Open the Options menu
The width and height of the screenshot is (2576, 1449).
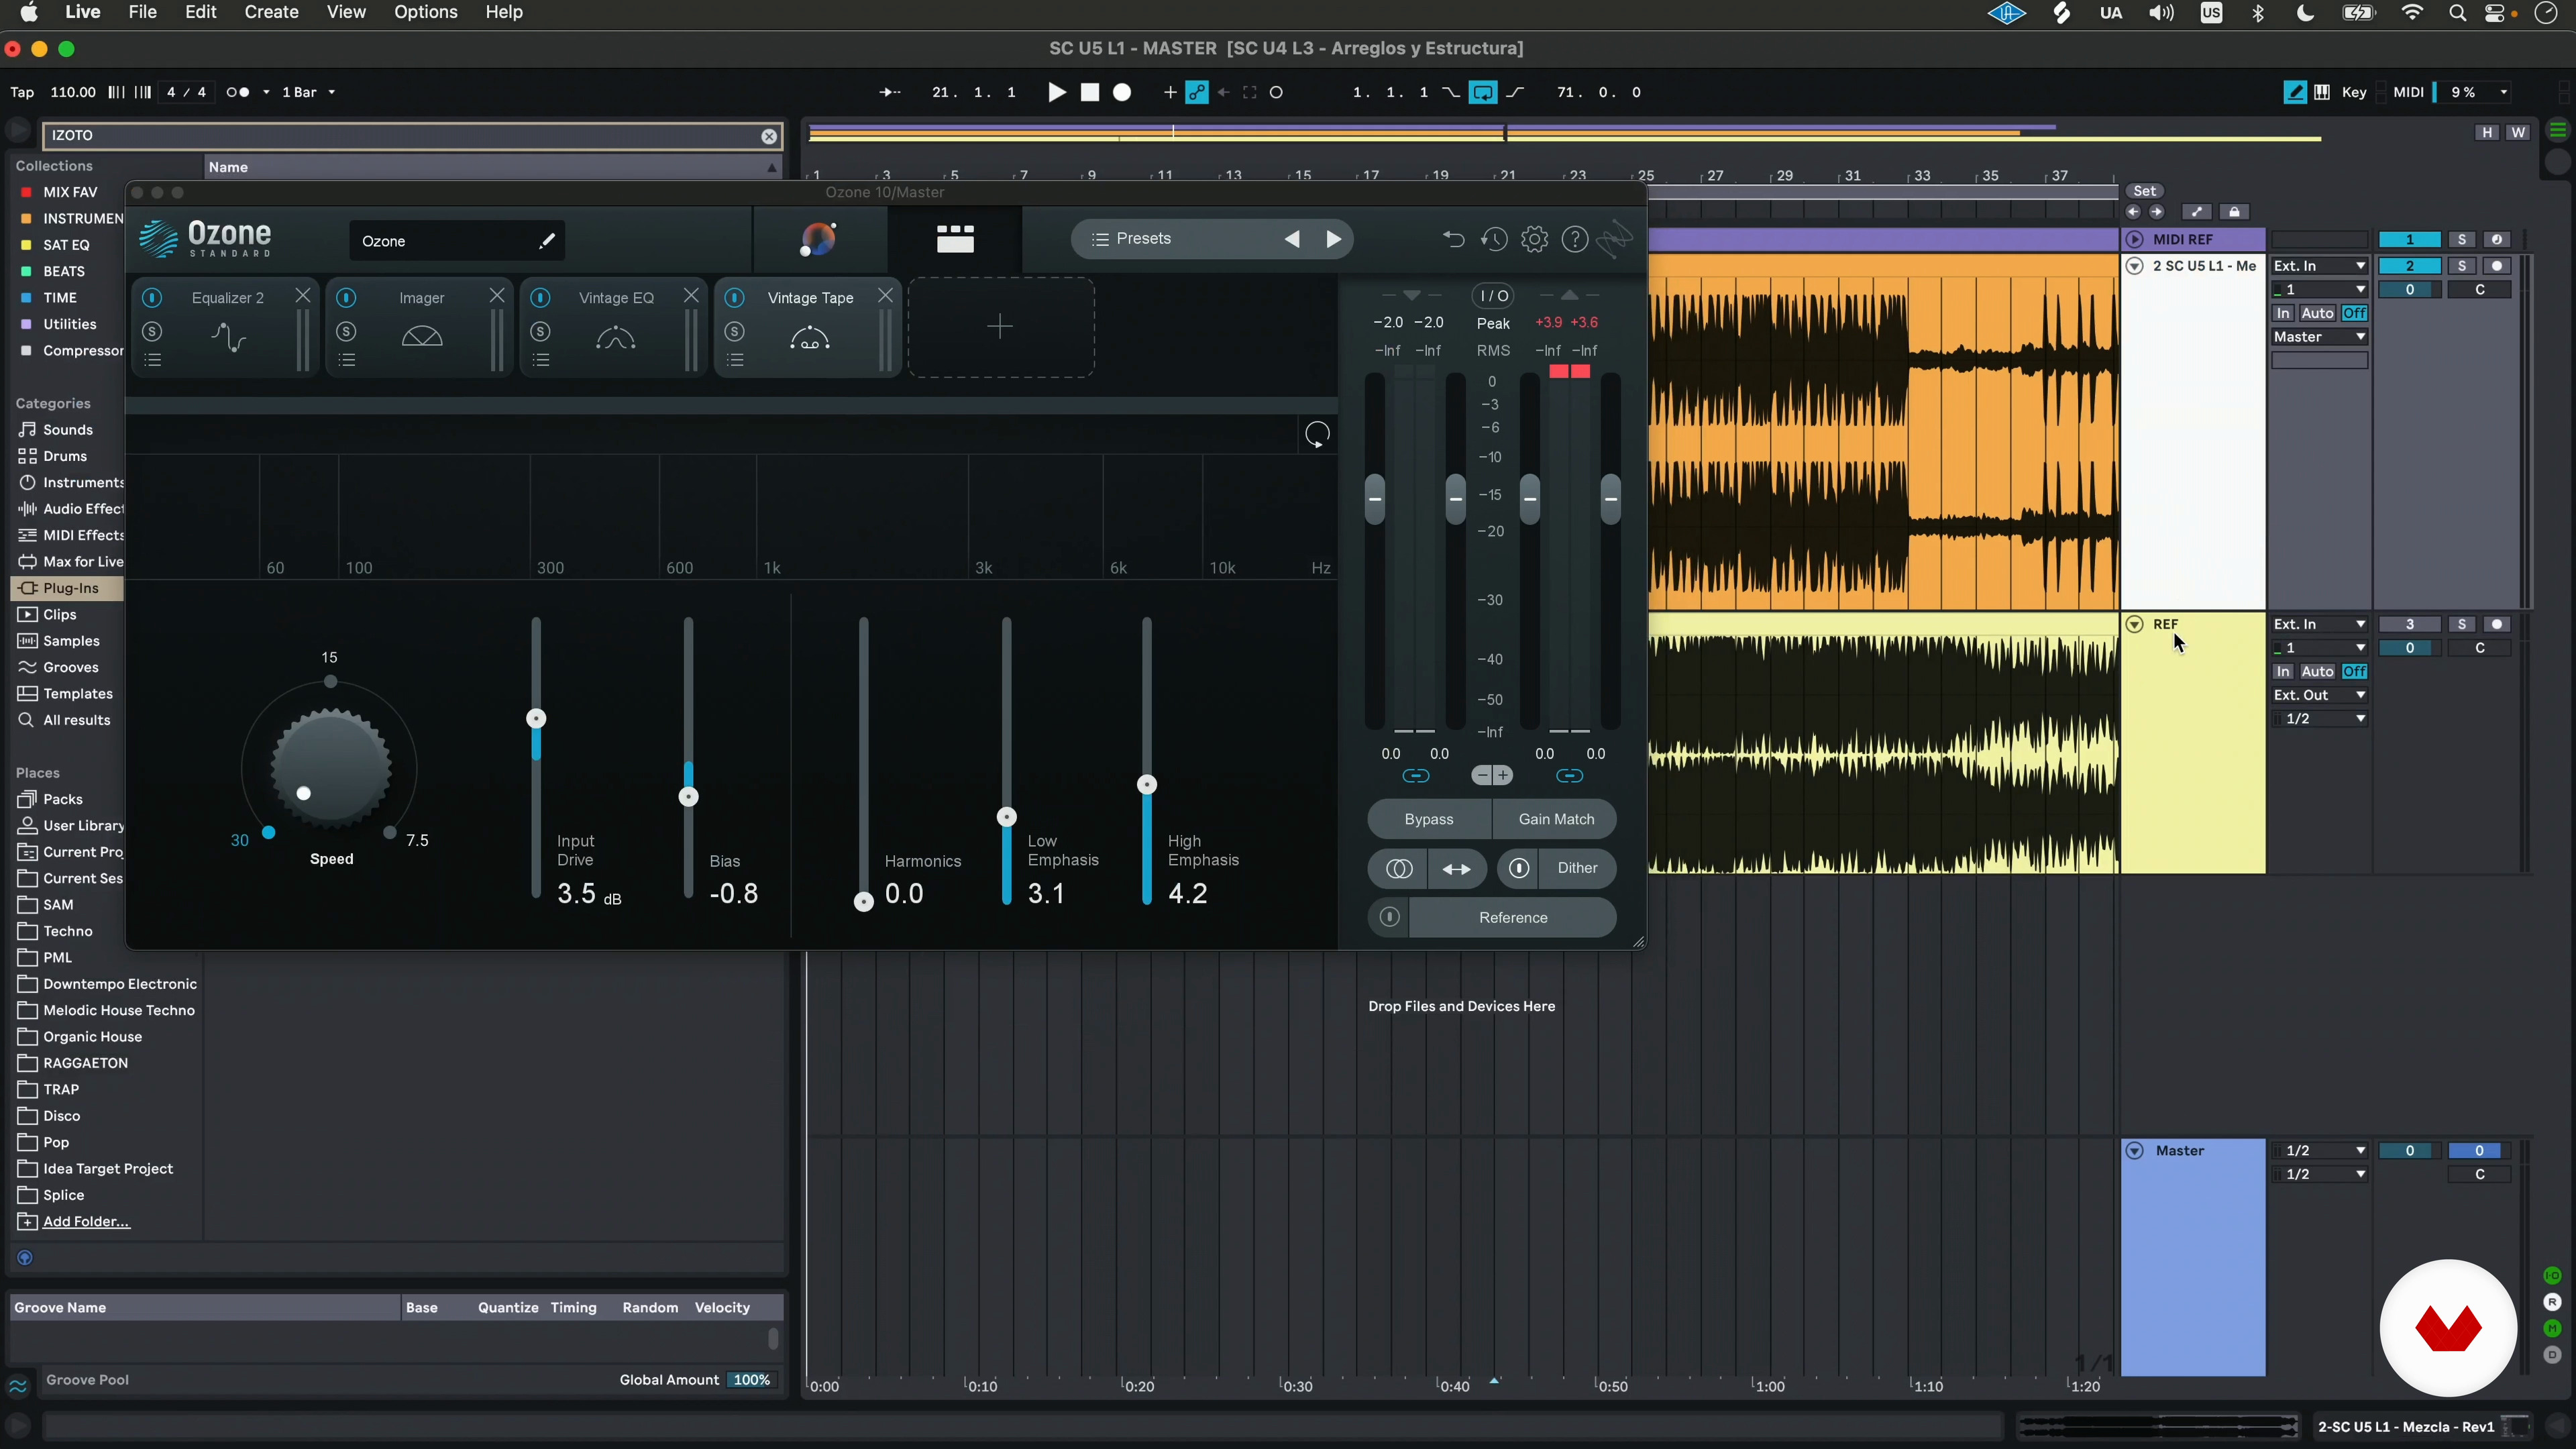426,12
